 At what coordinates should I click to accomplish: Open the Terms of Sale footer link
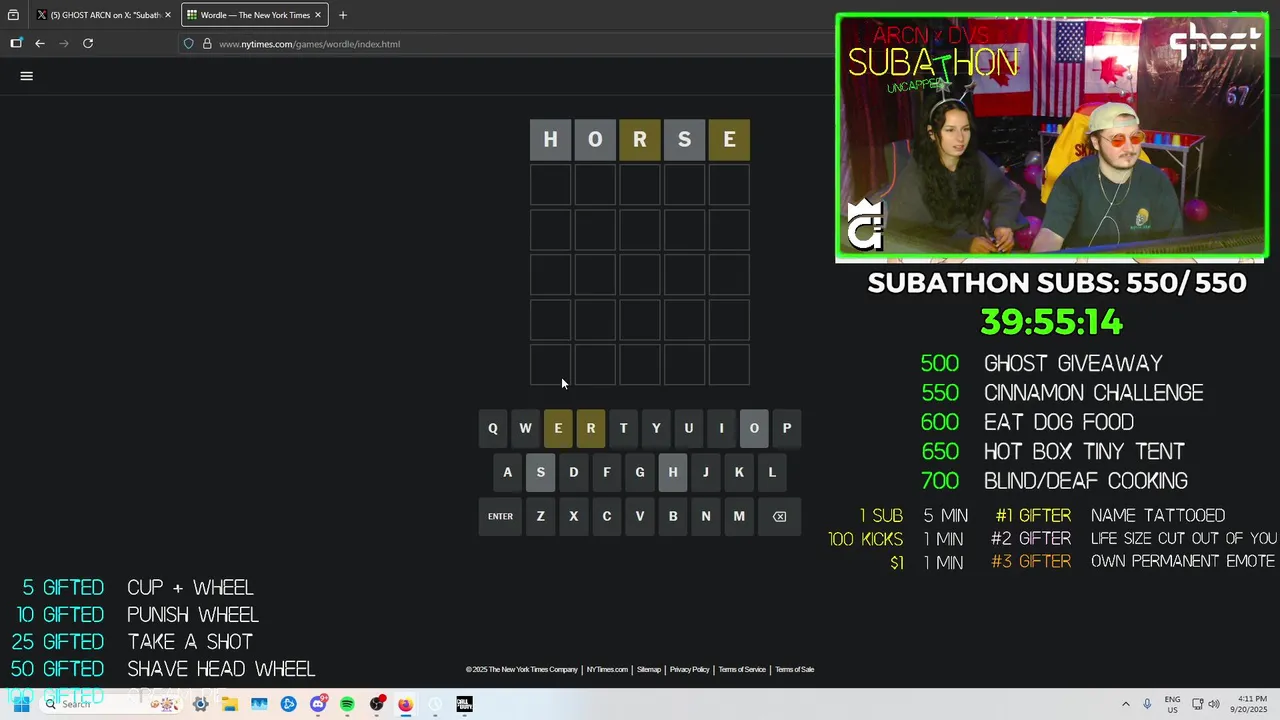click(x=795, y=670)
